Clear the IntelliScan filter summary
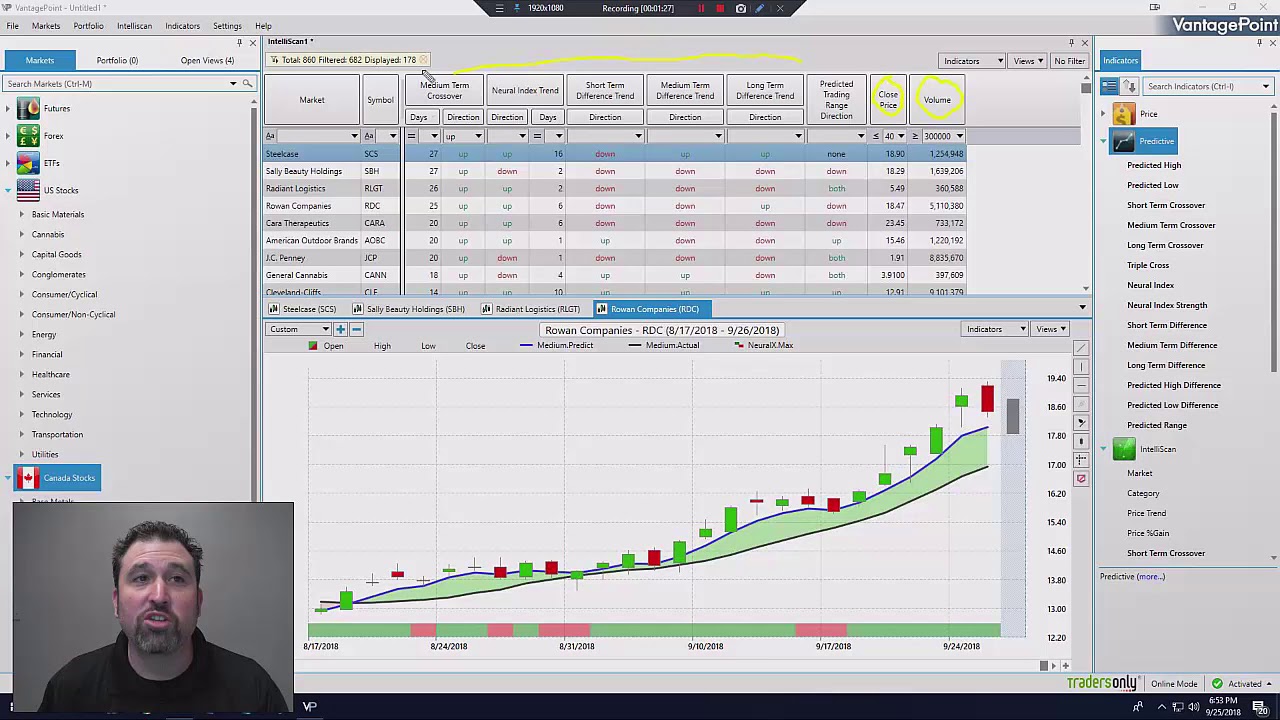This screenshot has width=1280, height=720. pos(424,60)
